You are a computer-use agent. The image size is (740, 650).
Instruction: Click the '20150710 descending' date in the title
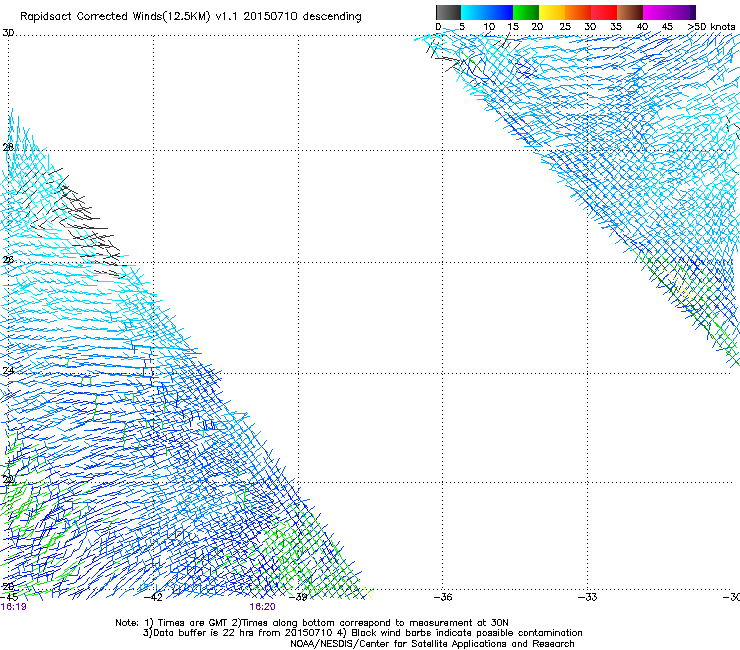click(302, 16)
